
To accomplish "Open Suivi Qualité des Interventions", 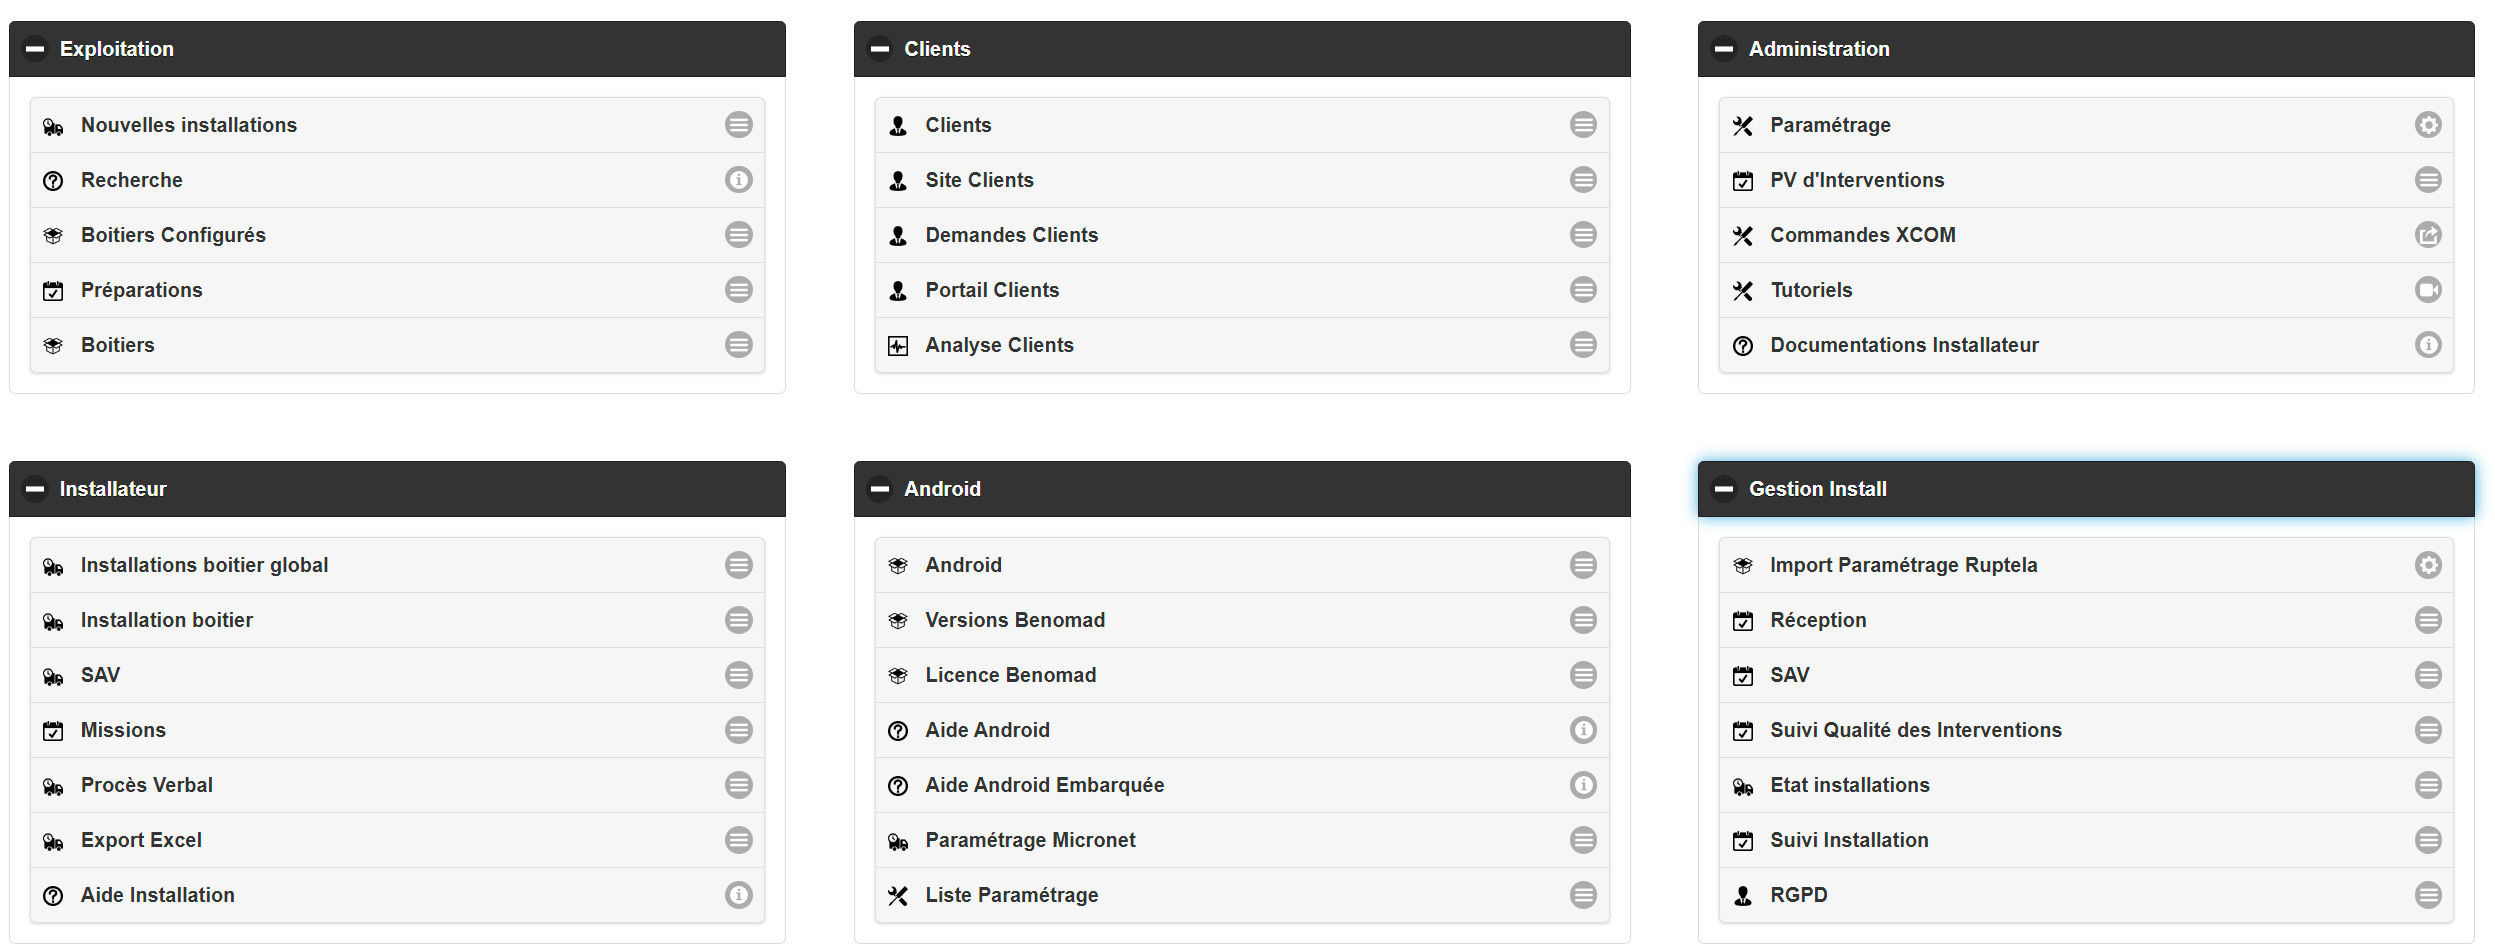I will point(1915,730).
